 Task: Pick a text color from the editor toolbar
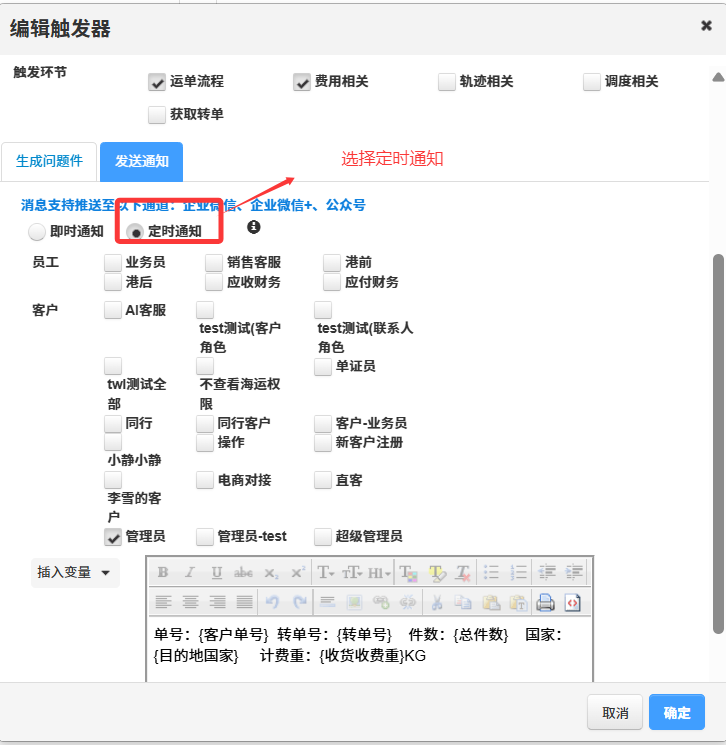pyautogui.click(x=409, y=573)
